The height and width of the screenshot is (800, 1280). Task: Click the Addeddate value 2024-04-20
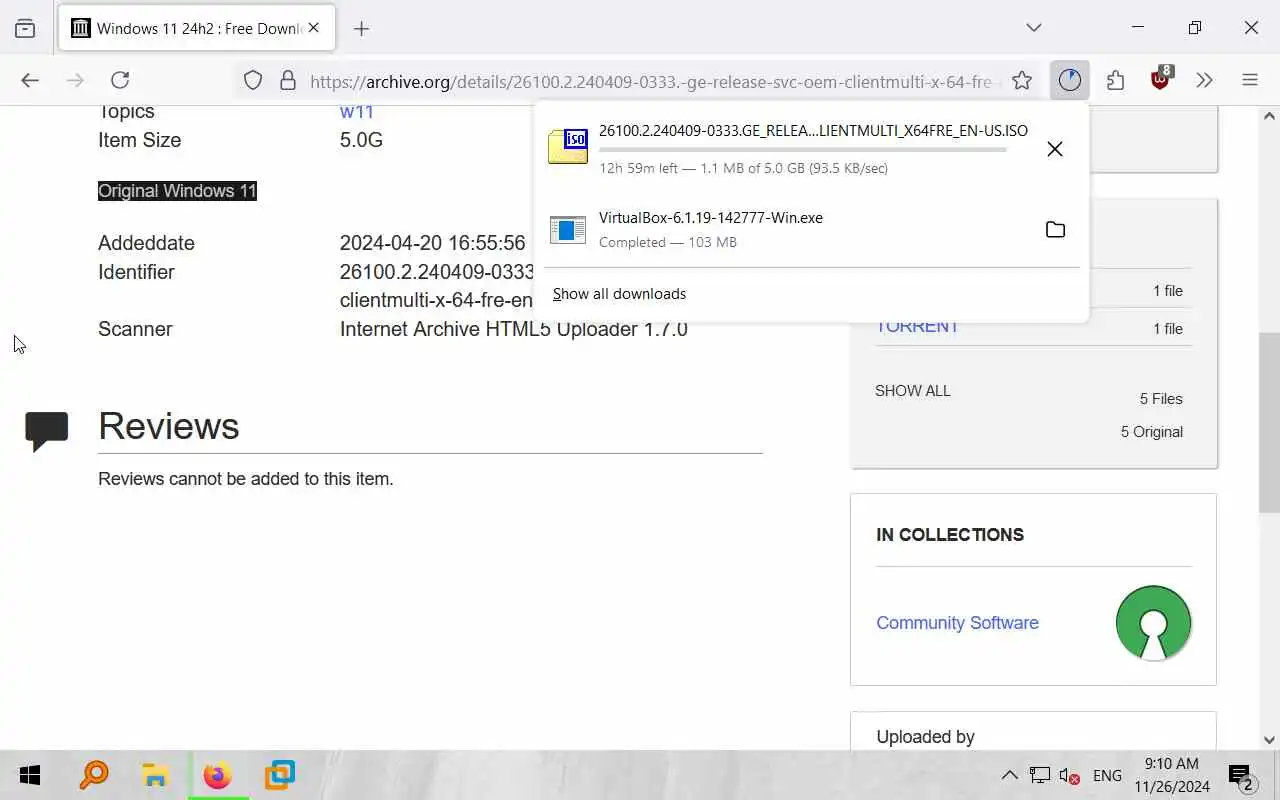(432, 243)
